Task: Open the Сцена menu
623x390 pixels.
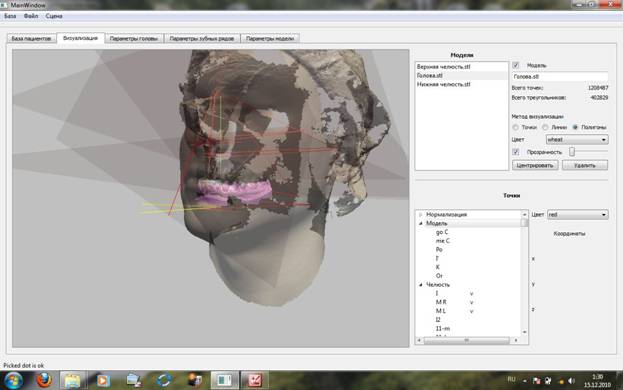Action: (54, 16)
